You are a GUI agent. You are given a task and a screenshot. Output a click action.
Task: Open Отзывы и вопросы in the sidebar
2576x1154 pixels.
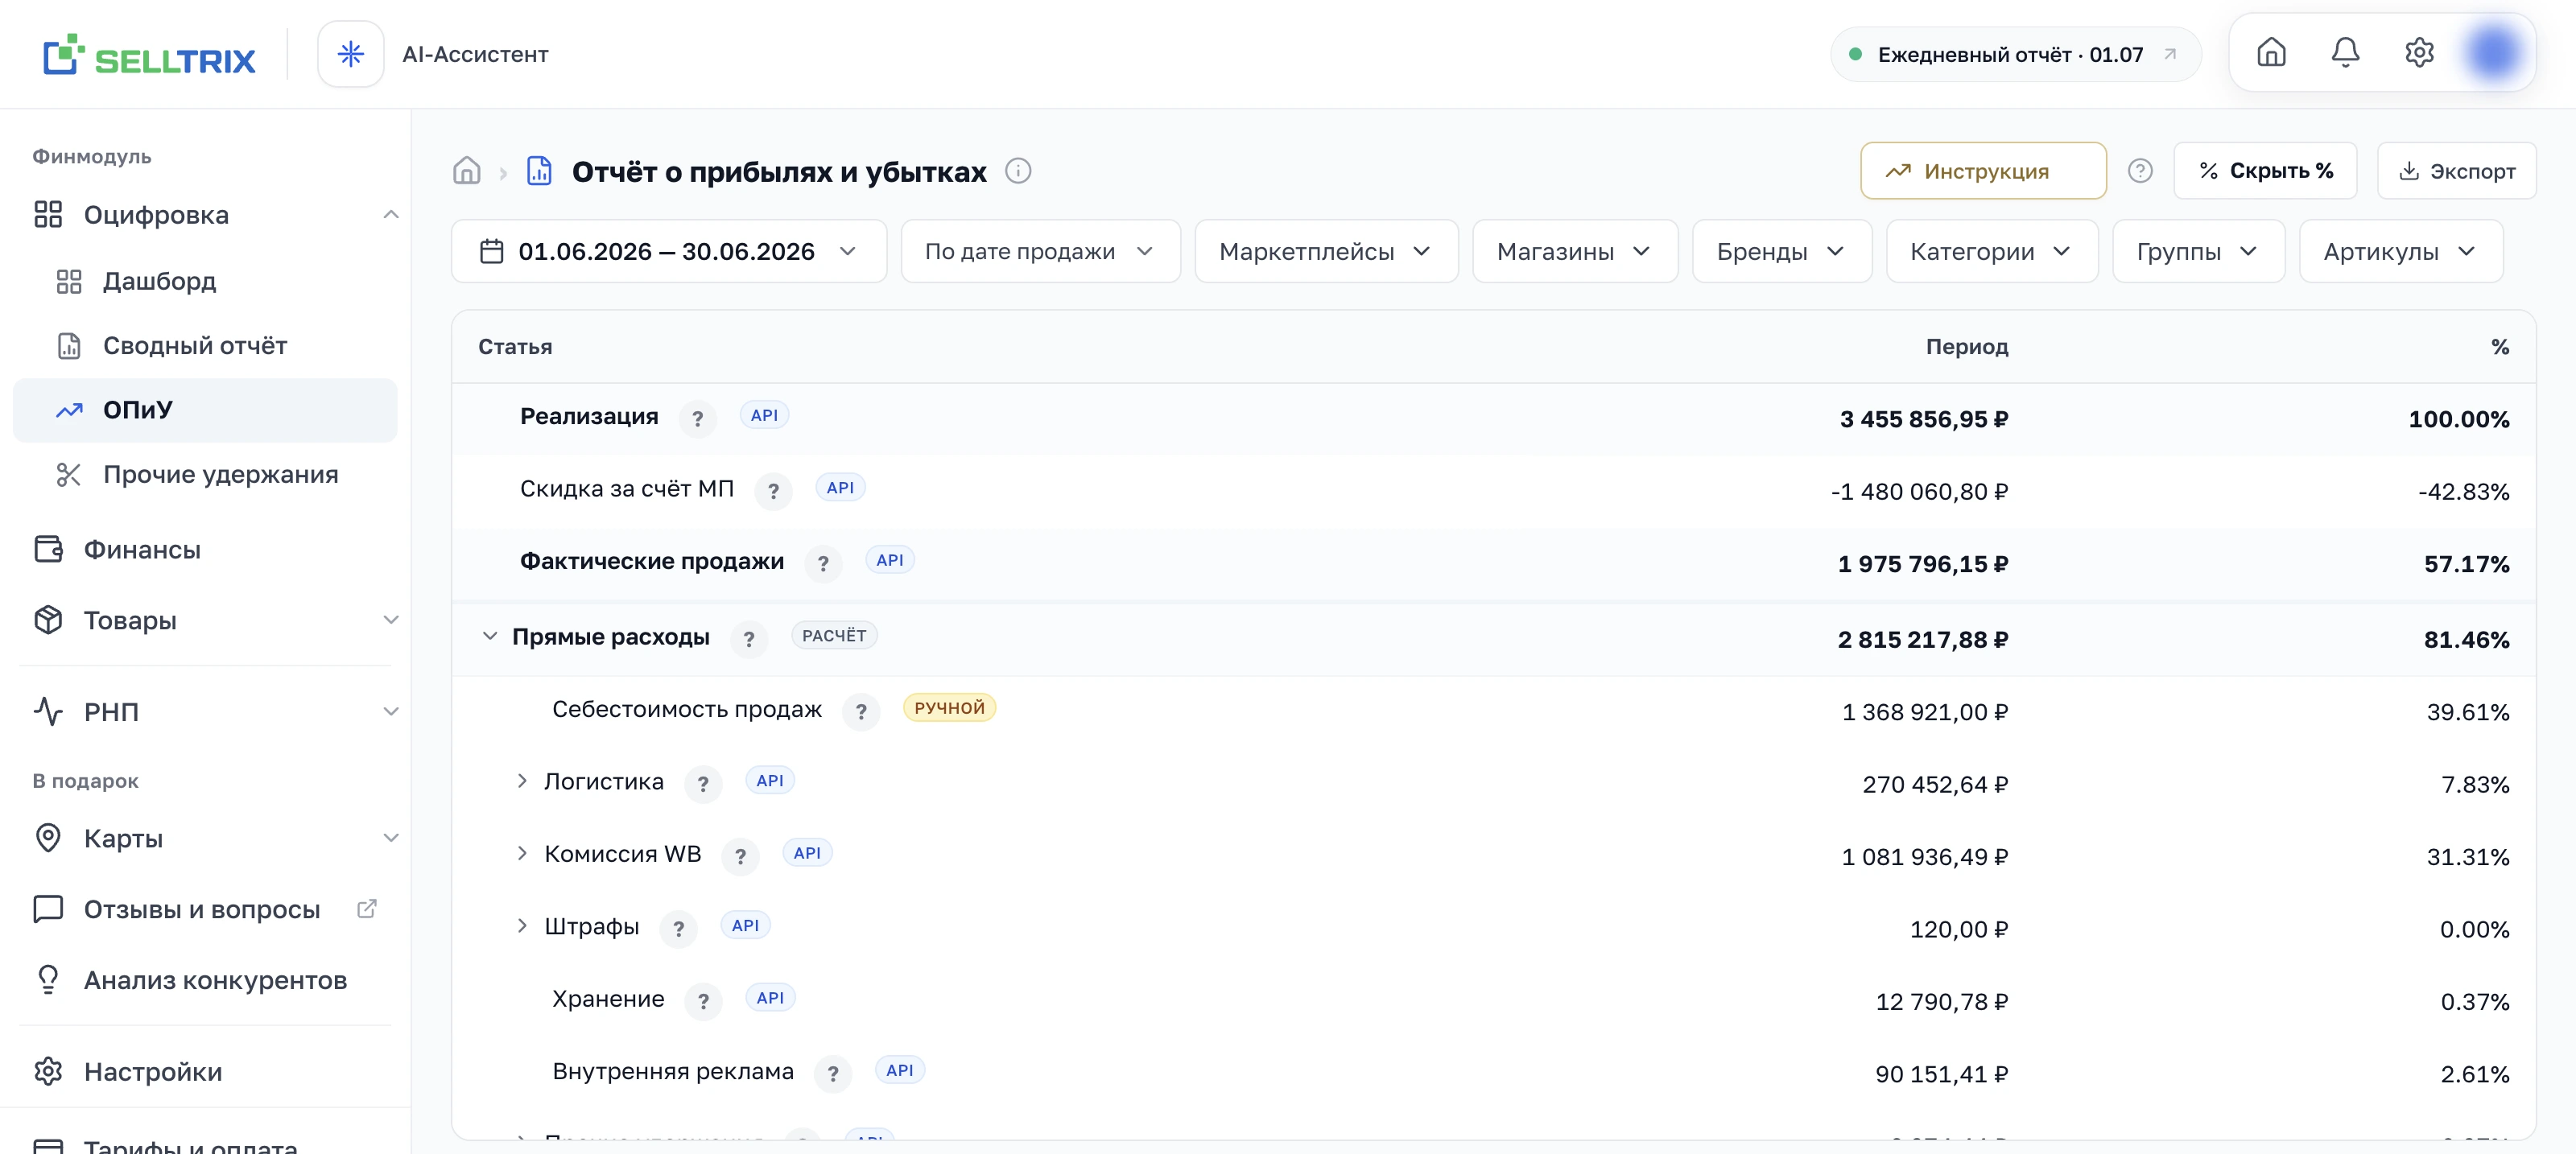pos(205,909)
